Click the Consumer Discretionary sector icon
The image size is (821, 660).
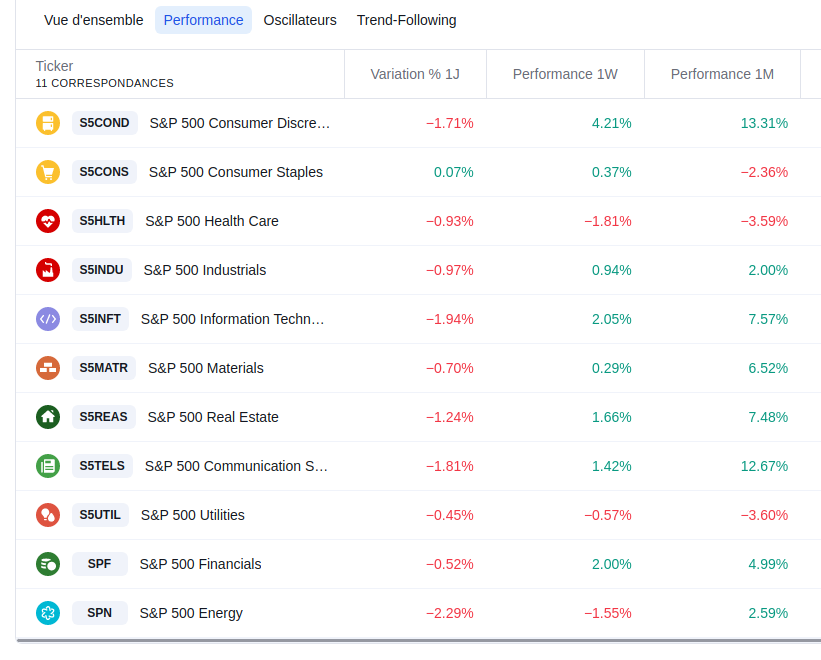(48, 123)
